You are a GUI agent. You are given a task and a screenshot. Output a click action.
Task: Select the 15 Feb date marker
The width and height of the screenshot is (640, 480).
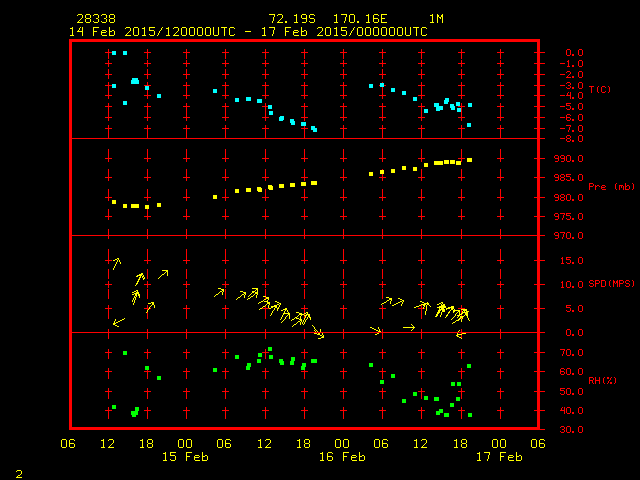click(x=185, y=456)
